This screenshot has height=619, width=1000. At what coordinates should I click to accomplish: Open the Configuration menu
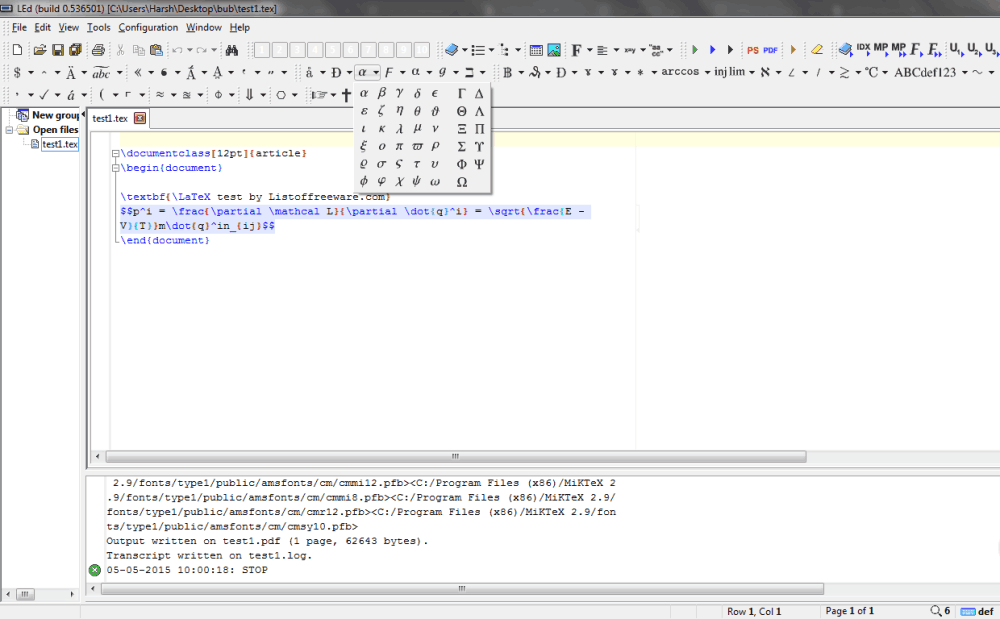(x=148, y=27)
